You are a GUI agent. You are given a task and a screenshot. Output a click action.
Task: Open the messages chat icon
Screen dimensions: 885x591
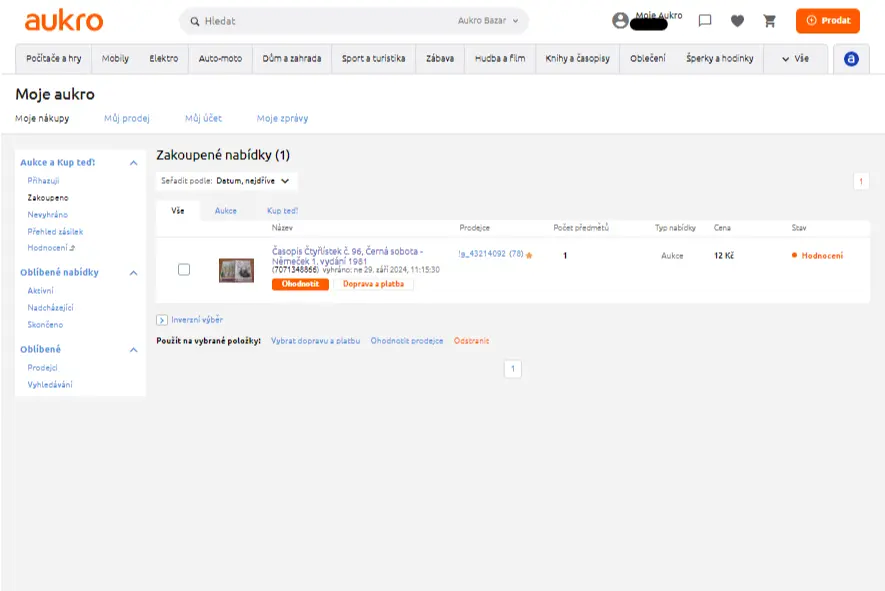(705, 21)
